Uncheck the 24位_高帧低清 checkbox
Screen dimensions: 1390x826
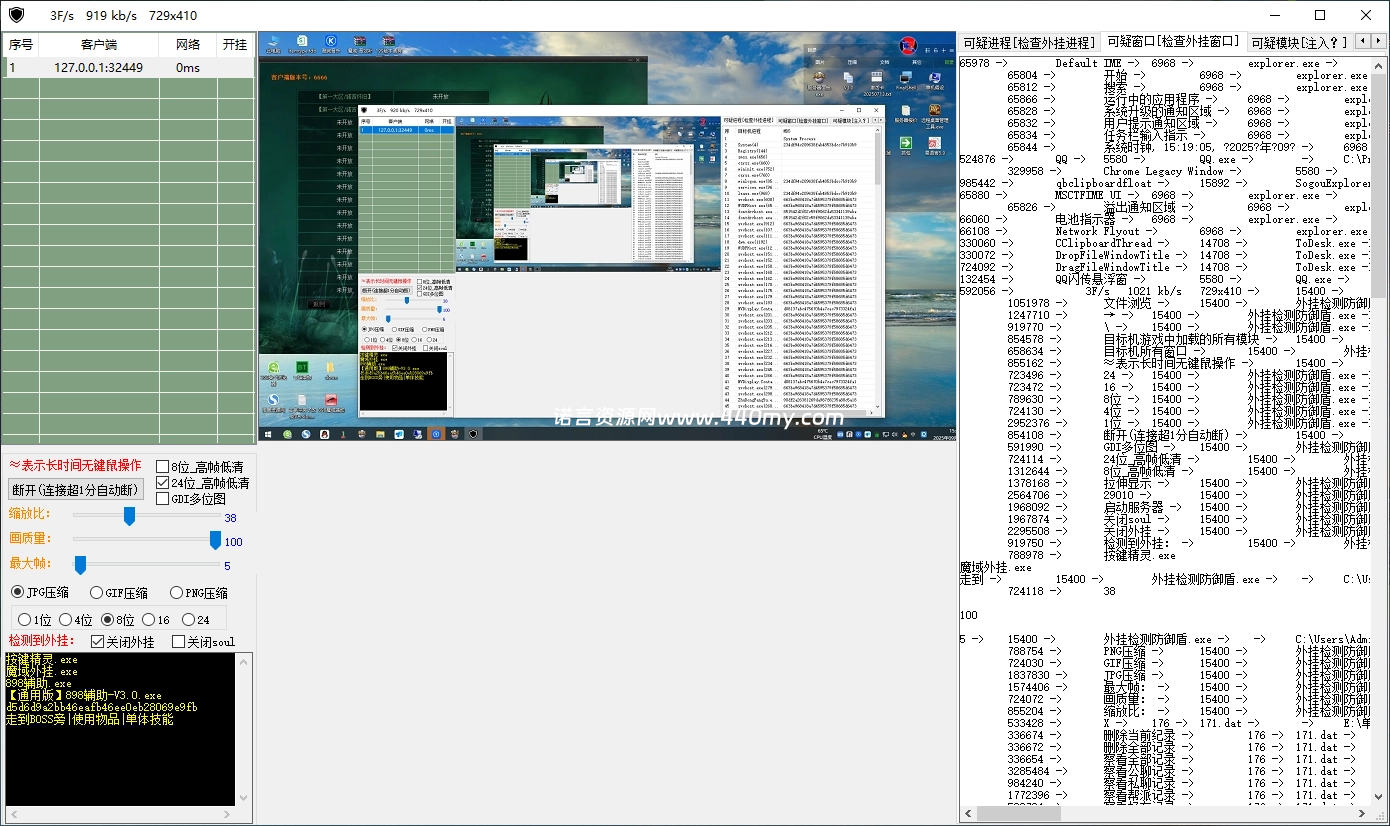click(163, 483)
